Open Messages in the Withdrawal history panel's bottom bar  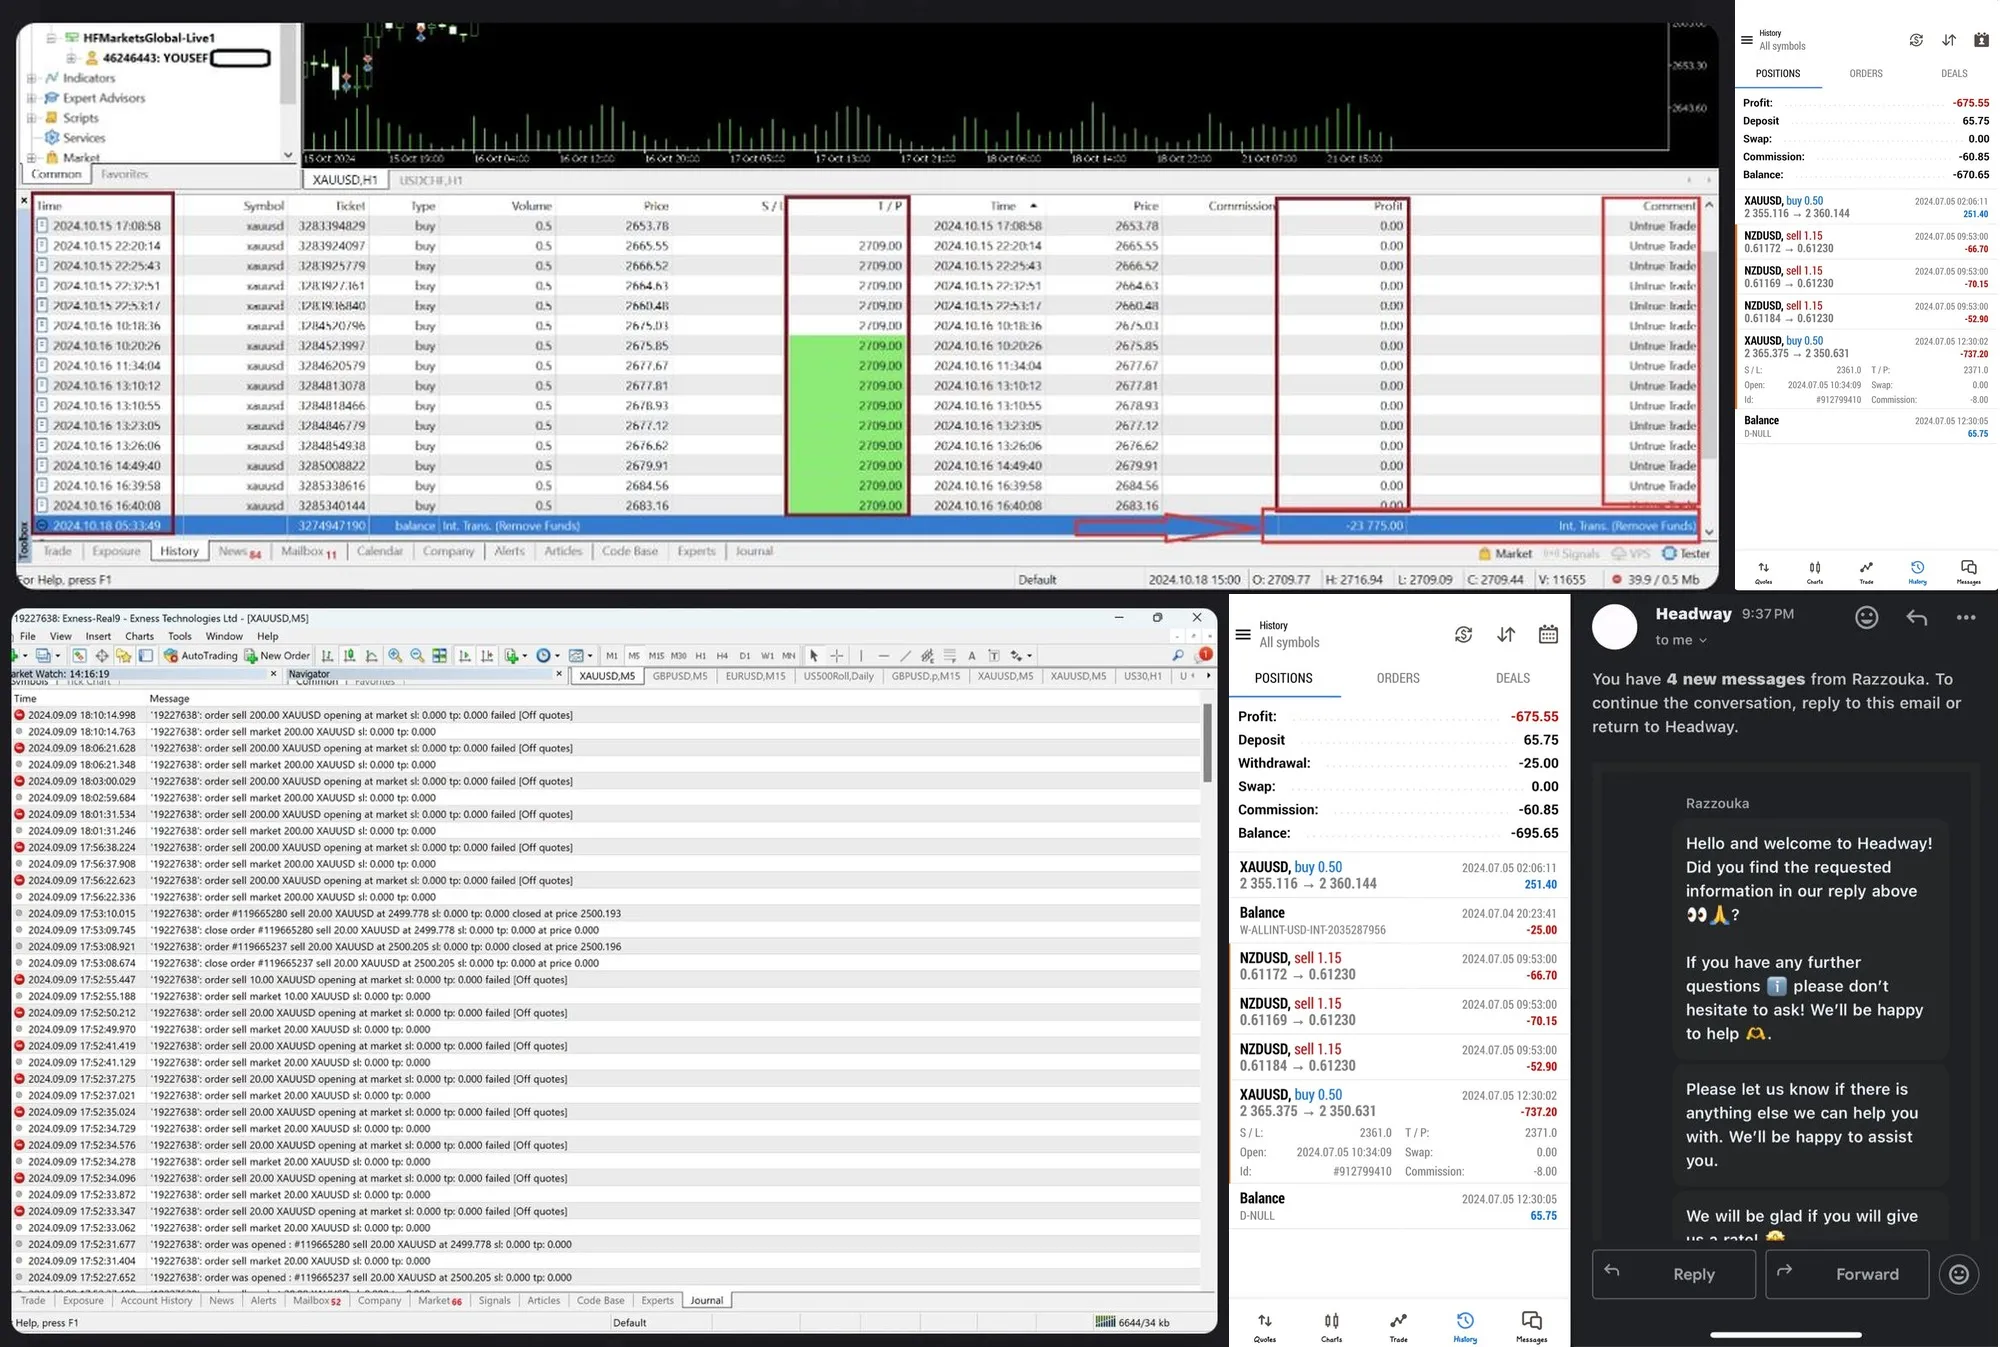tap(1531, 1326)
